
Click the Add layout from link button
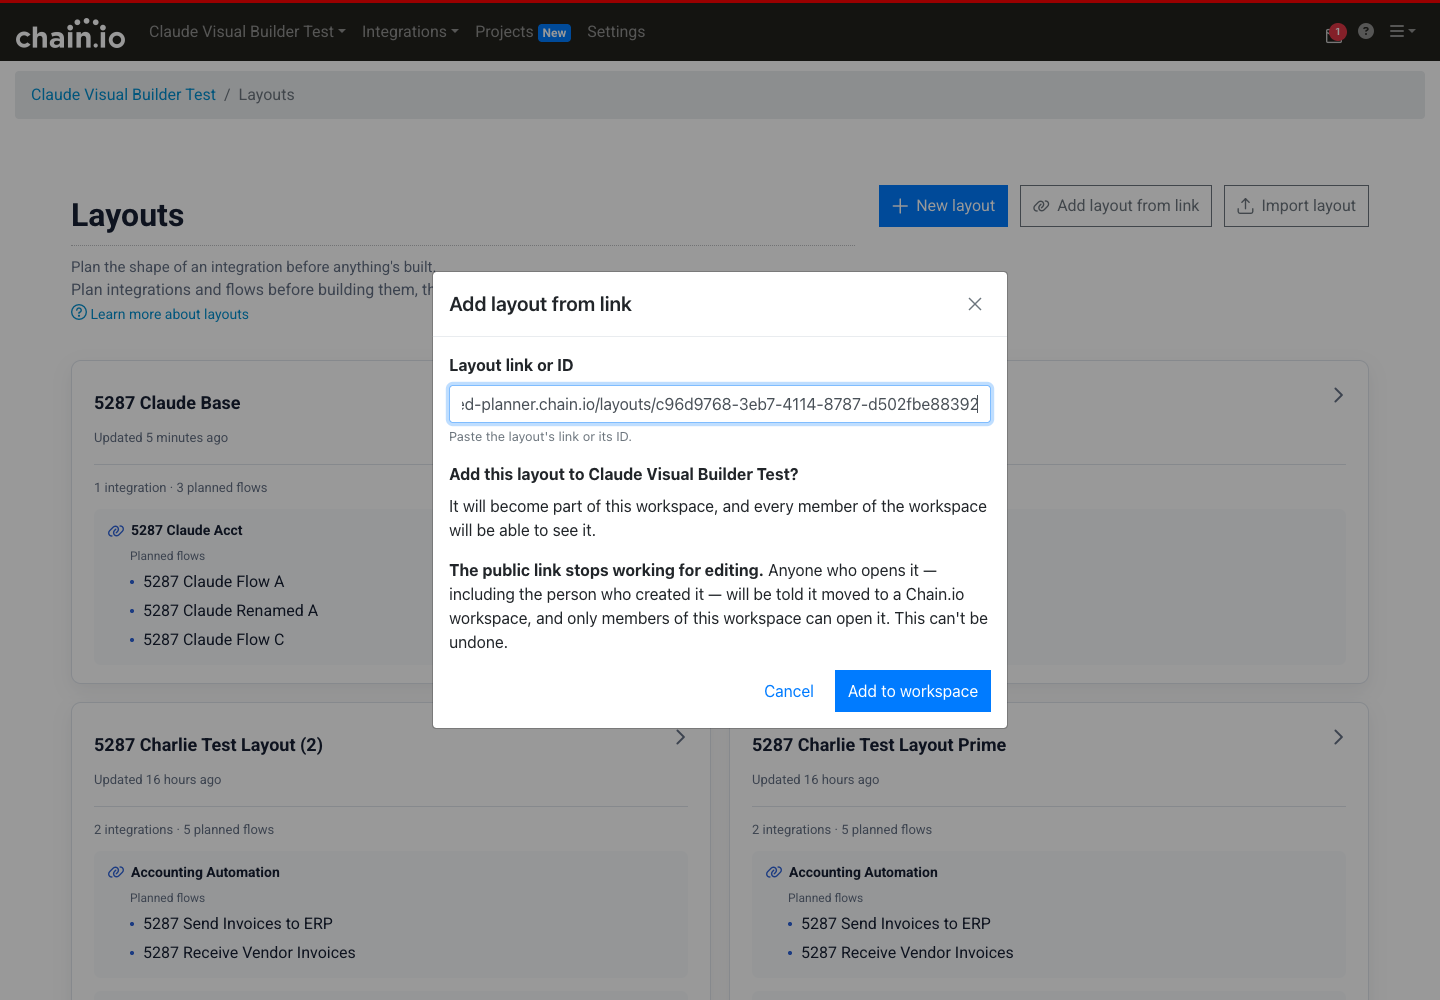tap(1116, 206)
